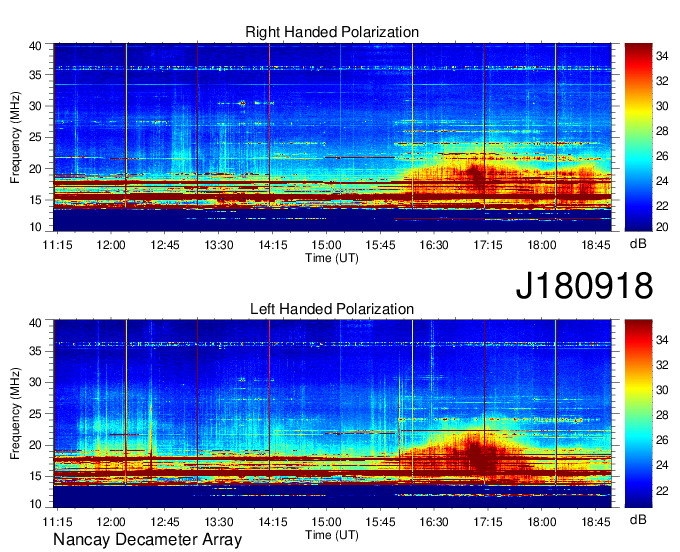
Task: Click 'Frequency (MHz)' axis label on Right Handed plot
Action: tap(15, 137)
